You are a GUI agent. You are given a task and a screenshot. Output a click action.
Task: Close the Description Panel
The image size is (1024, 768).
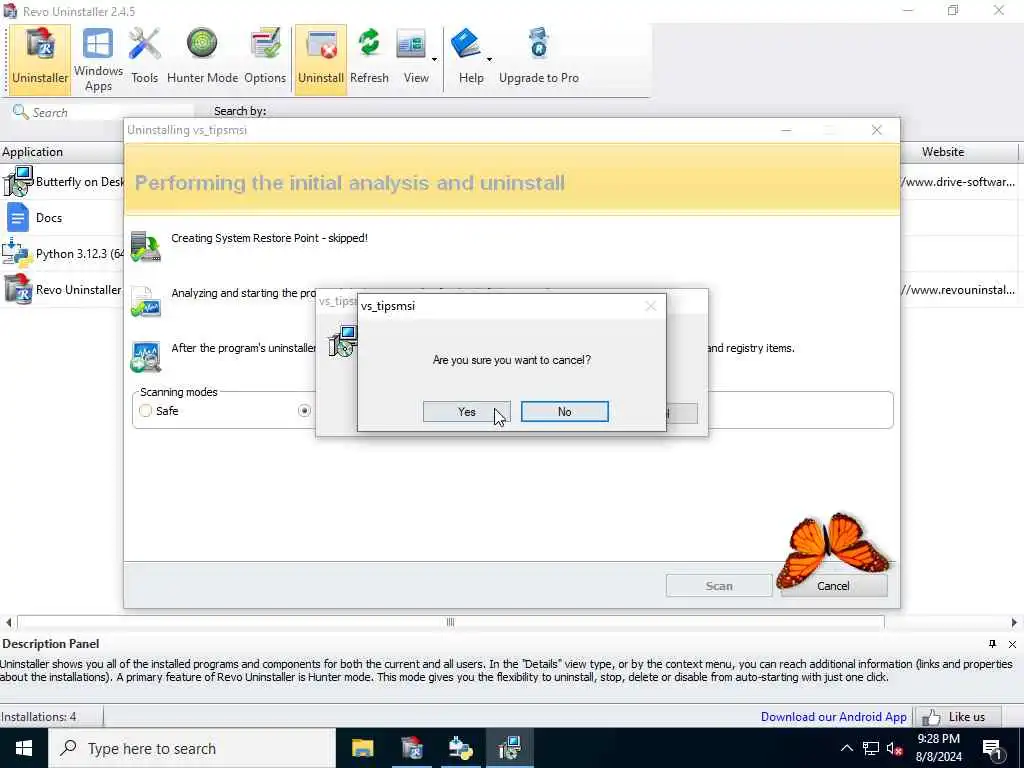pyautogui.click(x=1012, y=644)
